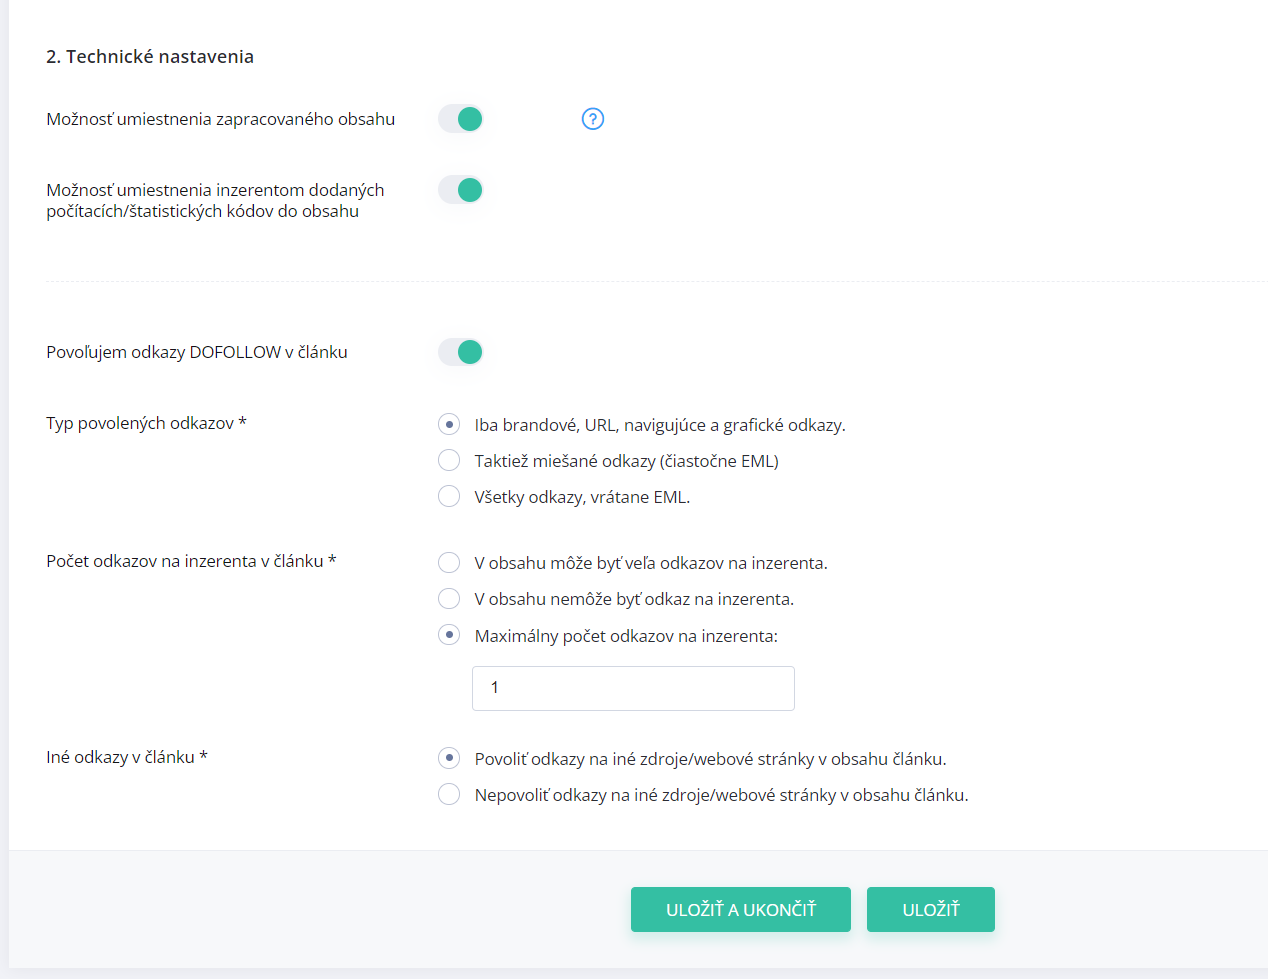
Task: Click 'Povoľujem odkazy DOFOLLOW v článku' label text
Action: (197, 352)
